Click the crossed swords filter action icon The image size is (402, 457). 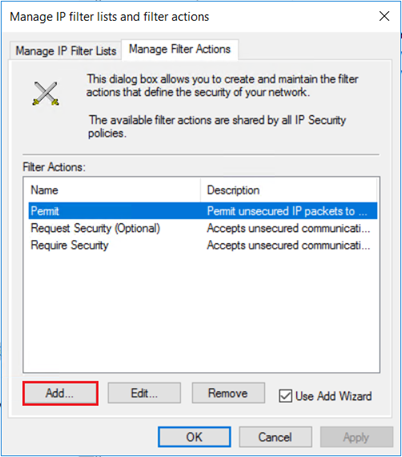point(46,93)
